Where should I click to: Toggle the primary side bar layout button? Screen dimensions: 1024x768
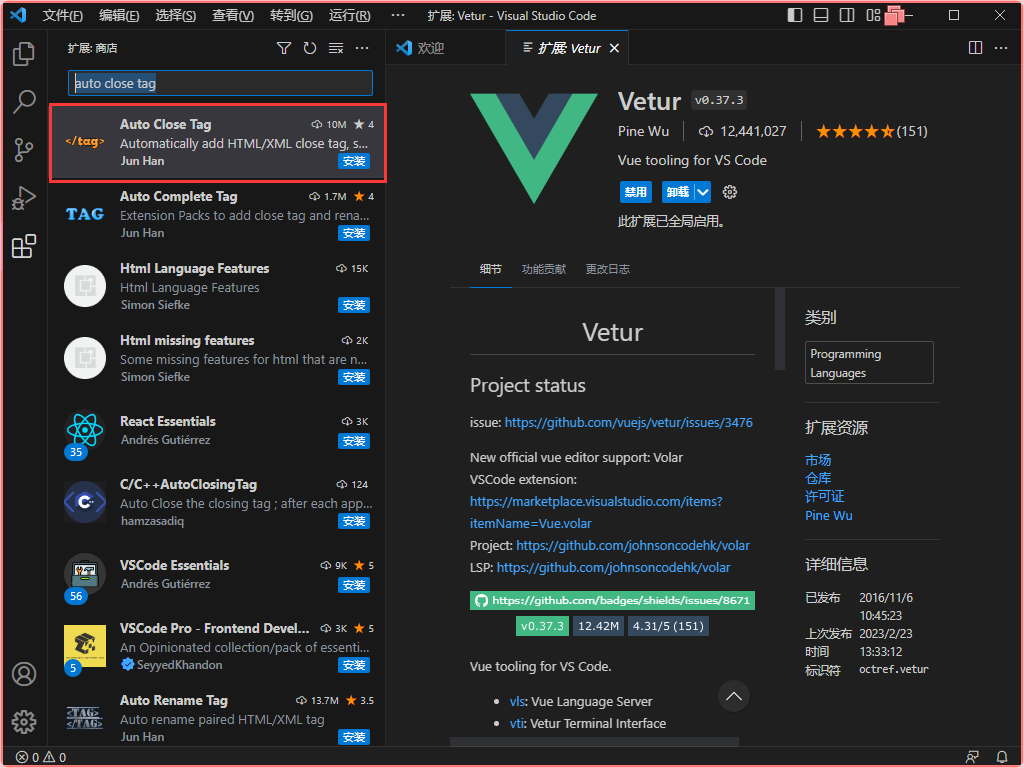(795, 15)
